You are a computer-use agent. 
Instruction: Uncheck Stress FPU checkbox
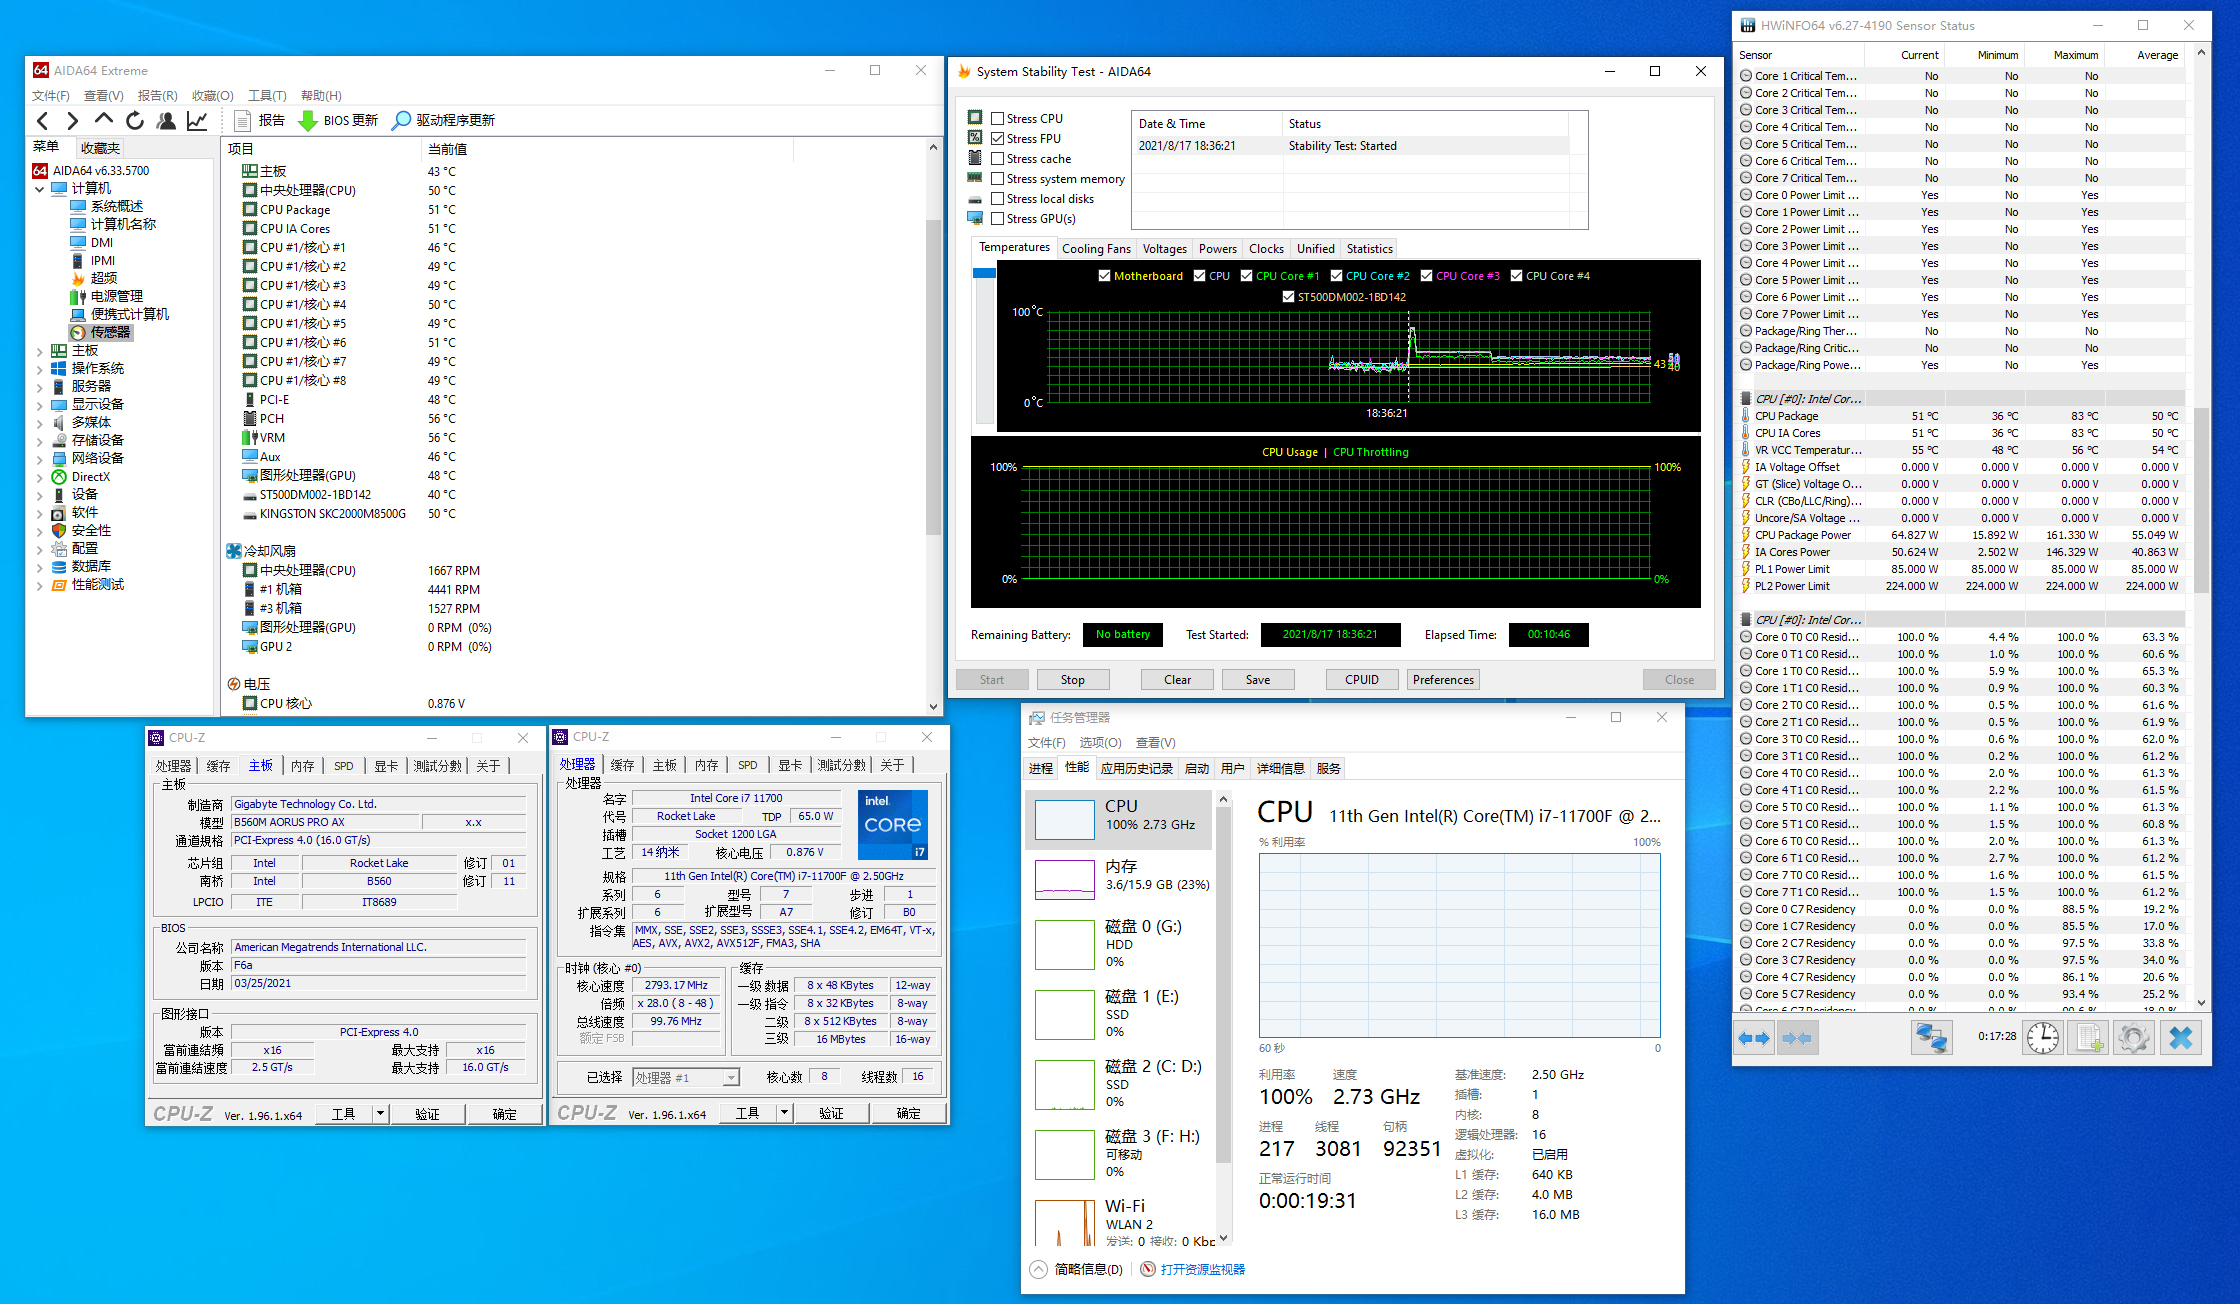[x=998, y=138]
